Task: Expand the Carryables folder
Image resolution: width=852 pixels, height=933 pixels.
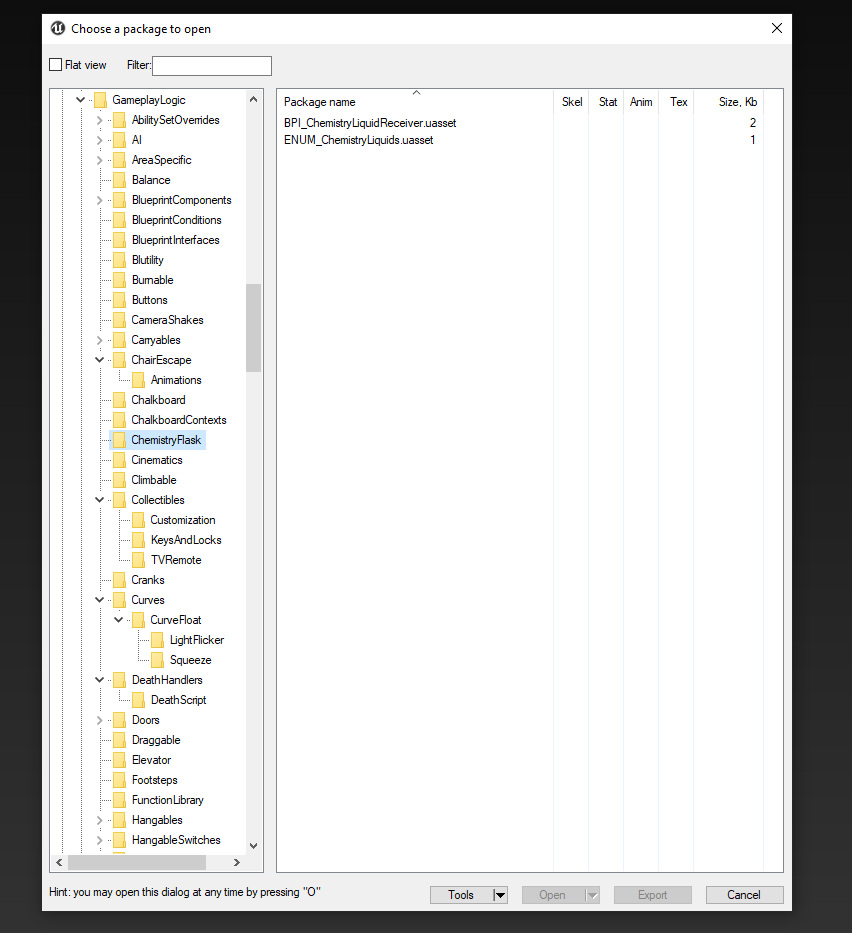Action: (x=99, y=340)
